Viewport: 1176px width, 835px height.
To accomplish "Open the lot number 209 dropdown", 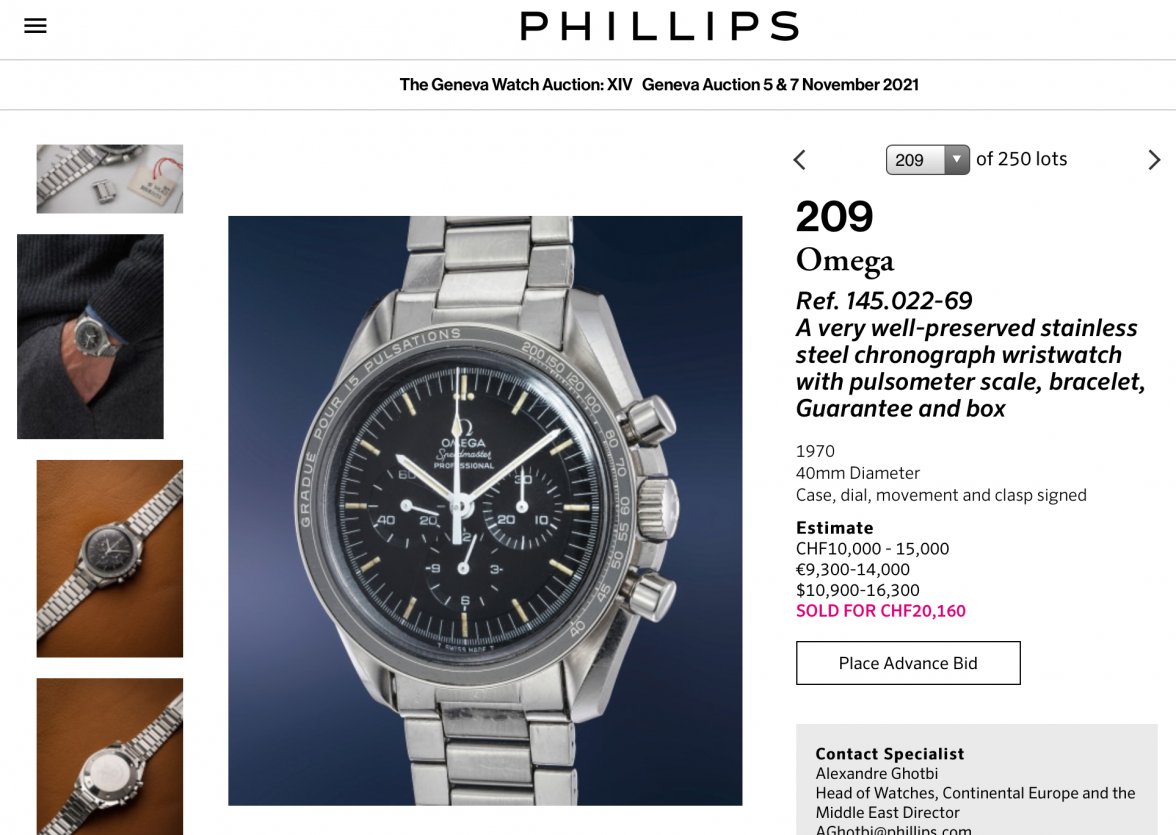I will 927,160.
